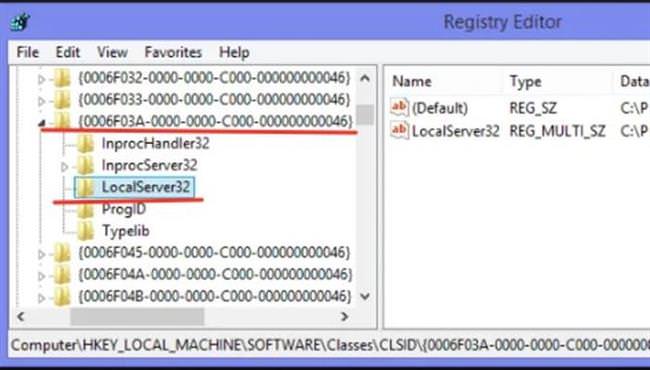The width and height of the screenshot is (650, 370).
Task: Click the ProgID folder icon
Action: click(86, 210)
